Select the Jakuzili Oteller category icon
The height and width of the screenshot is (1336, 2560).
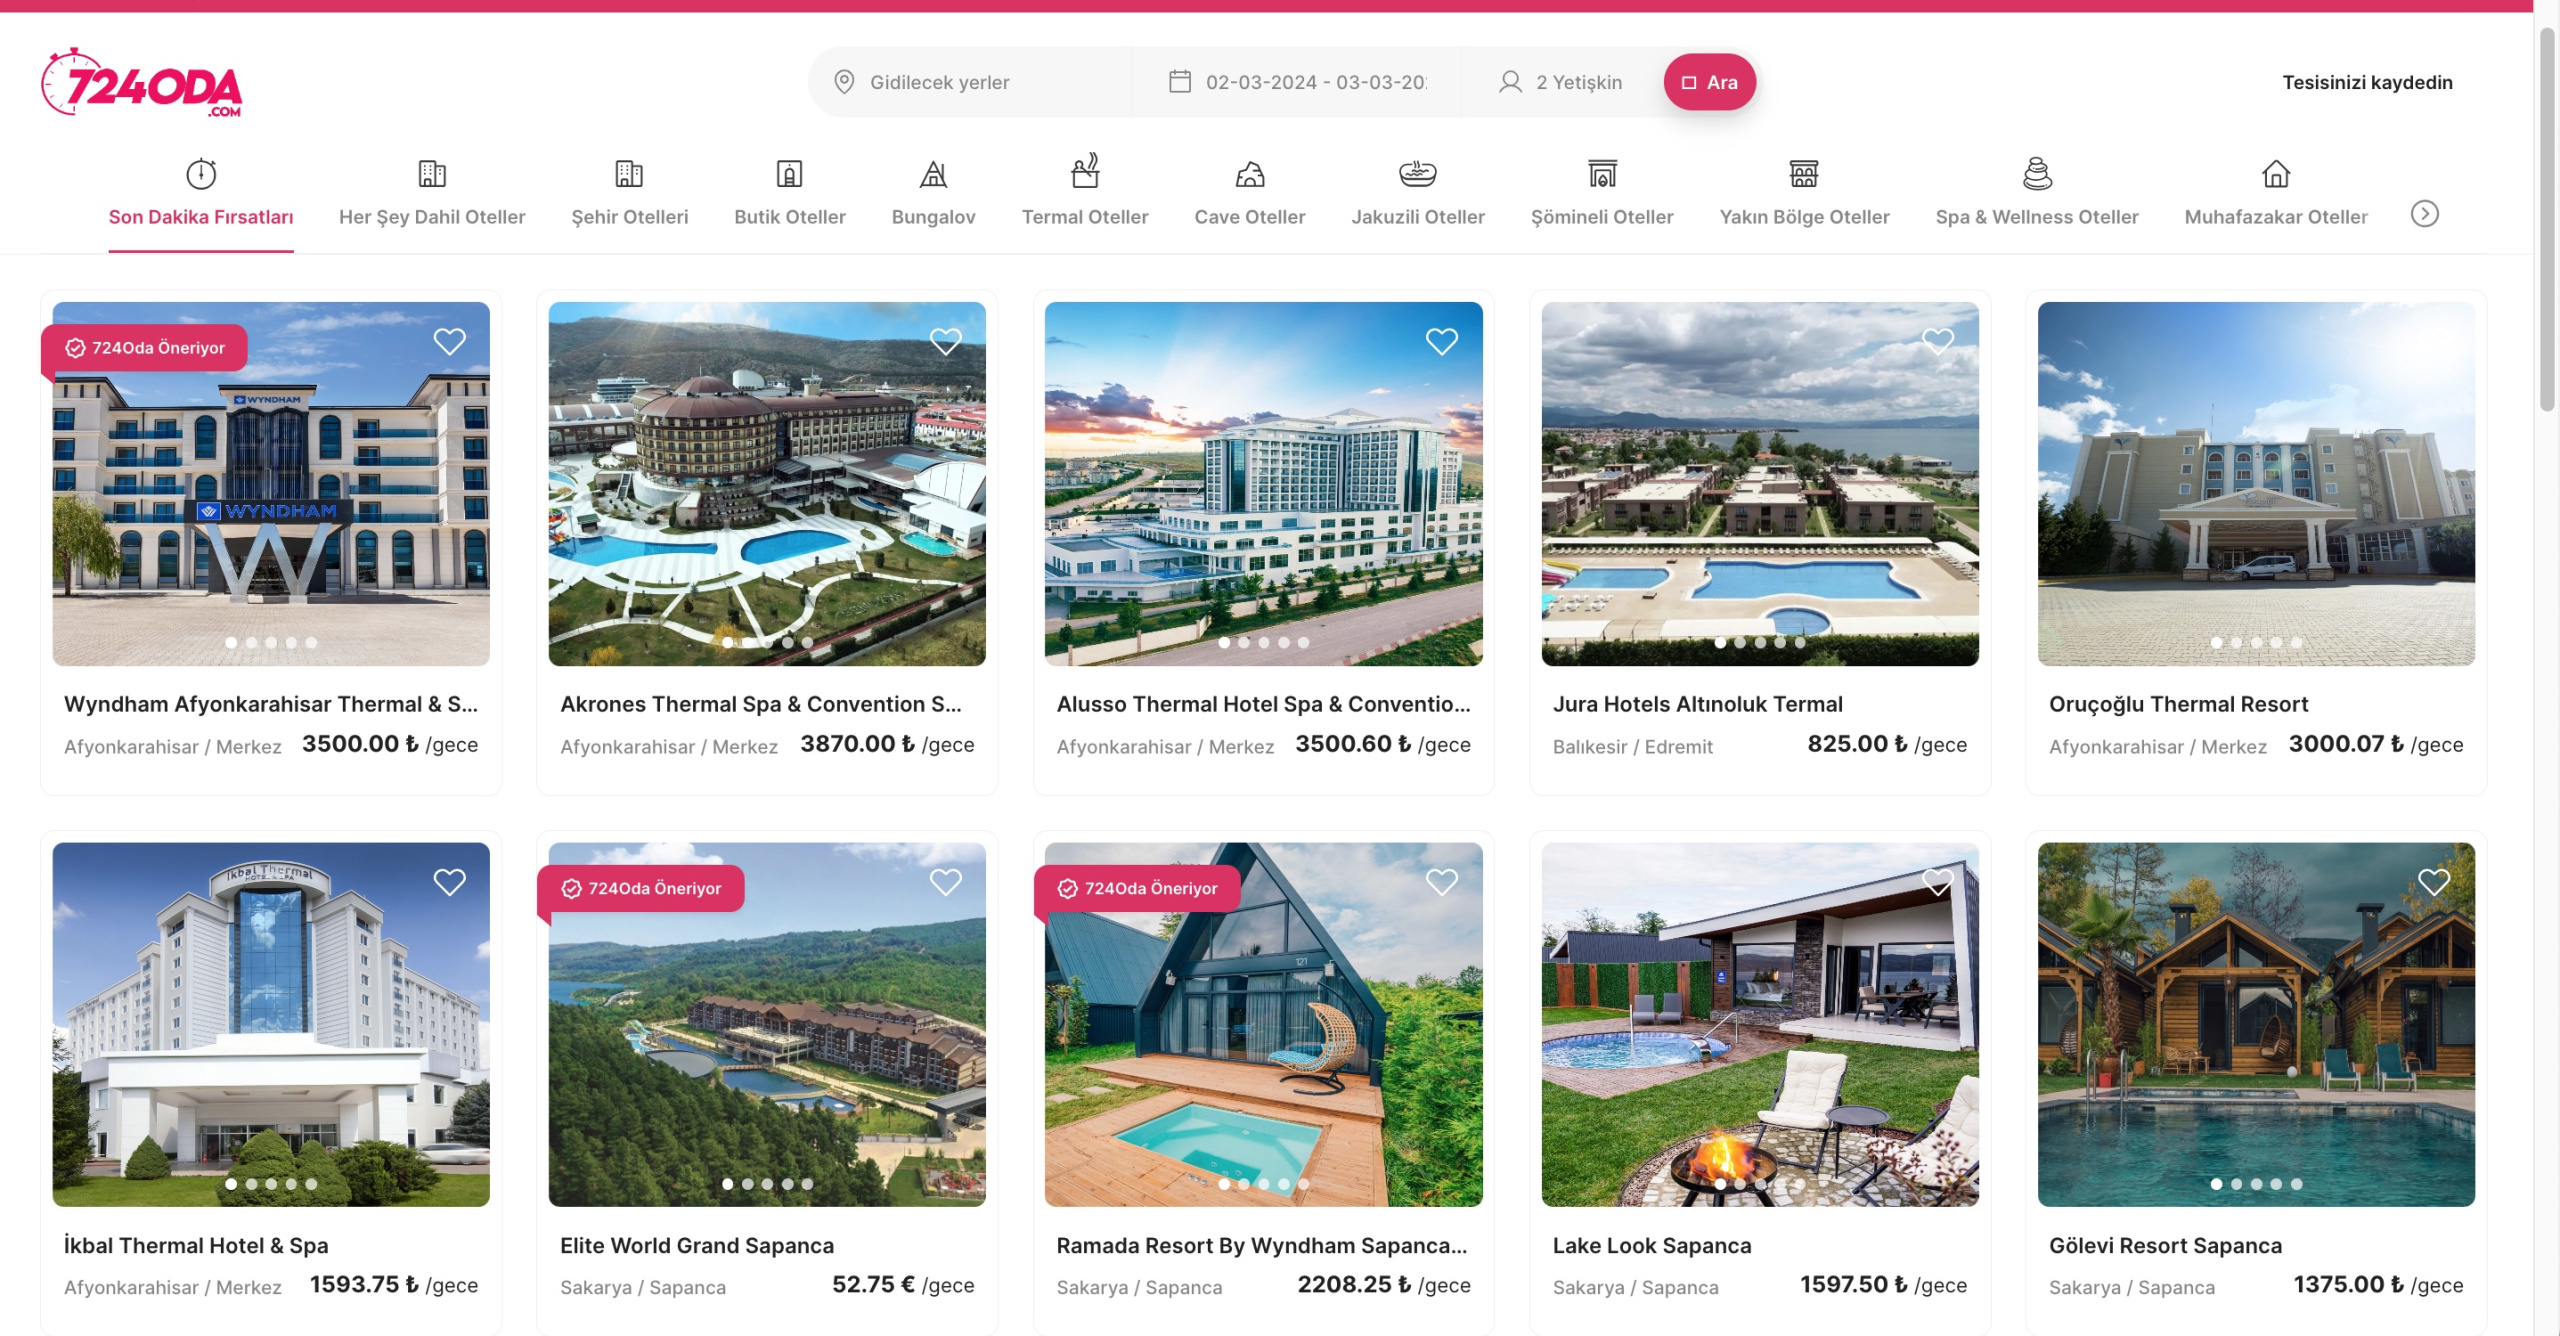click(1417, 174)
